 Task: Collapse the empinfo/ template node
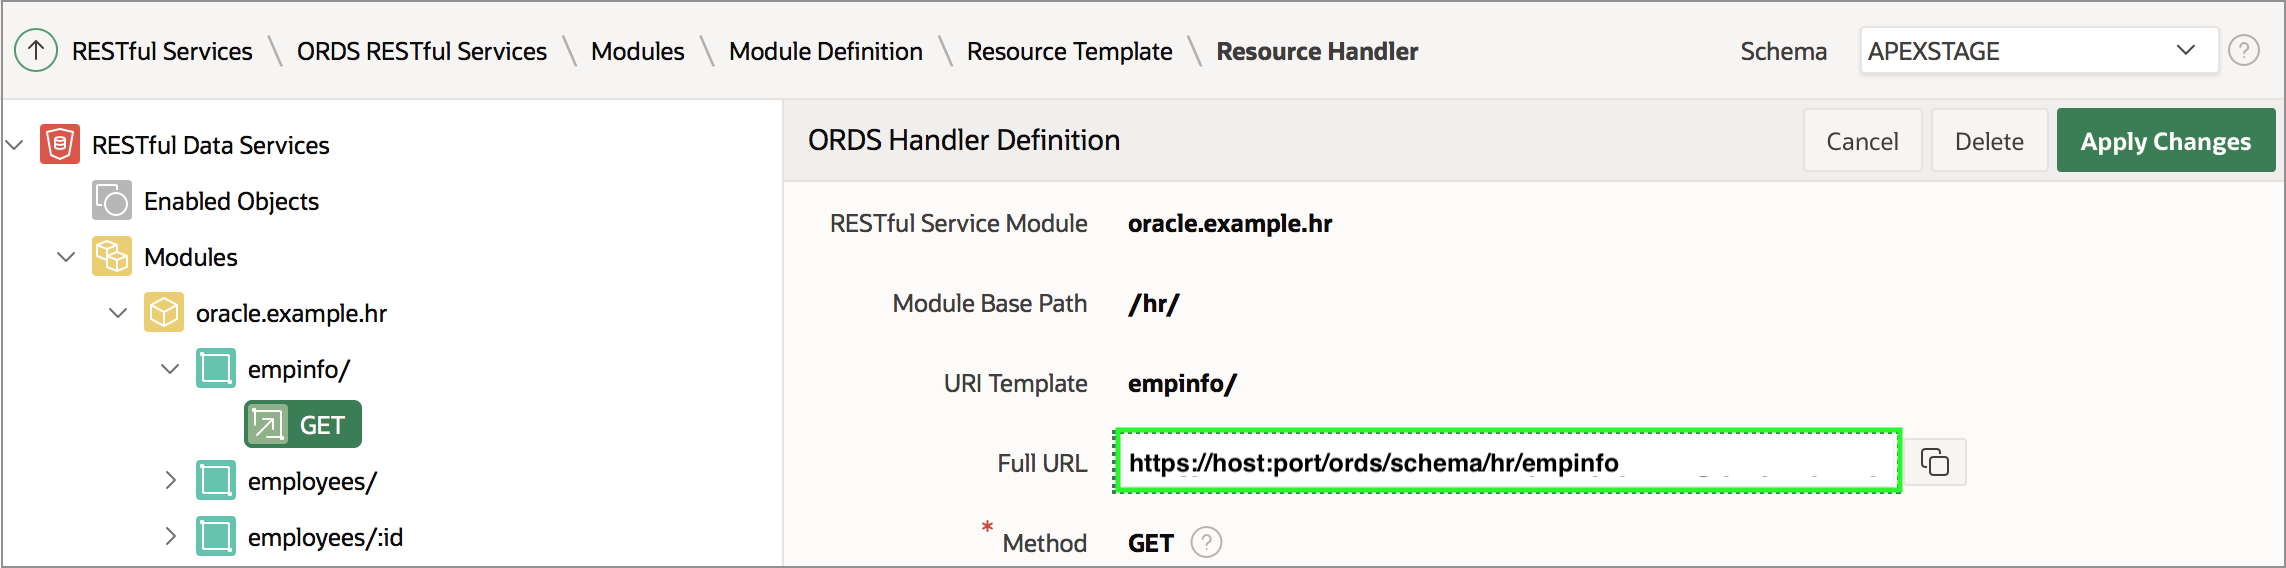coord(170,369)
